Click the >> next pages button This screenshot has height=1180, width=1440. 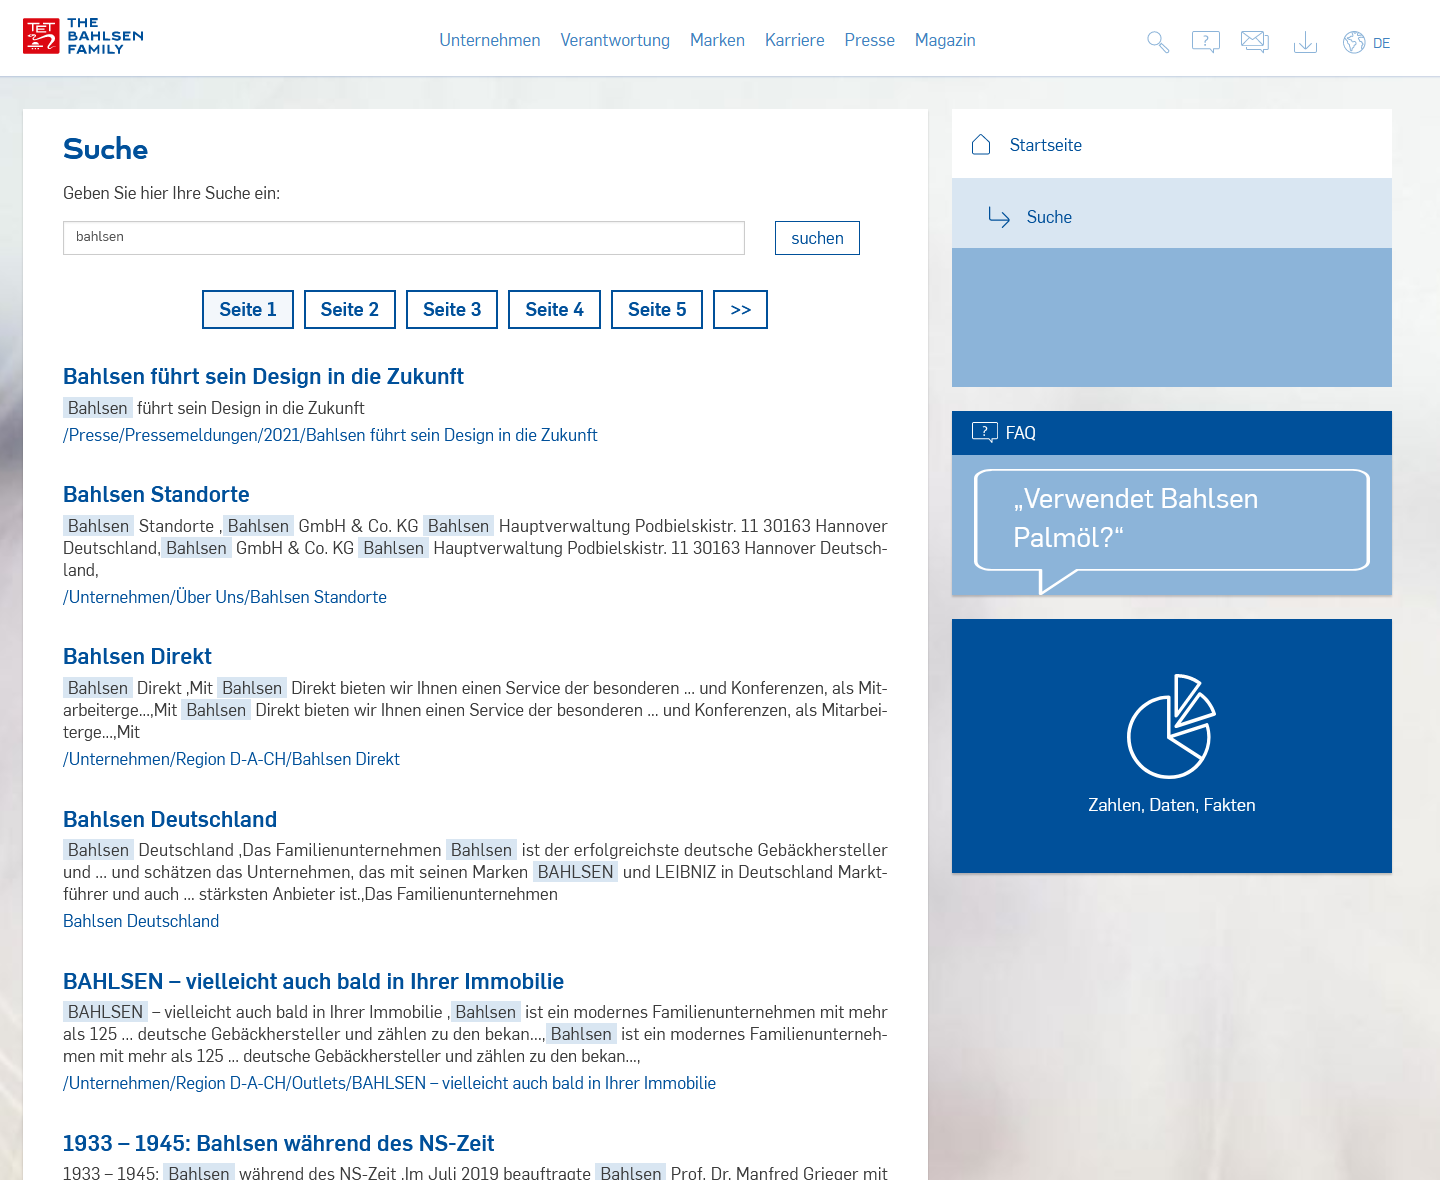click(740, 309)
